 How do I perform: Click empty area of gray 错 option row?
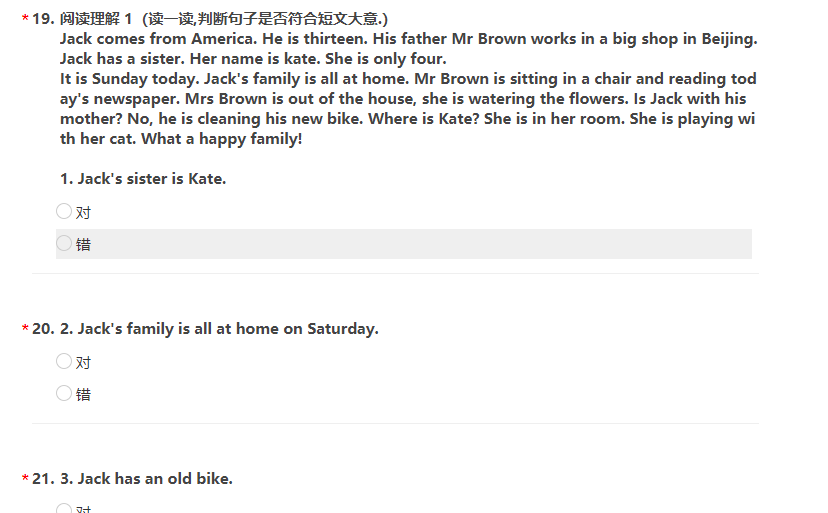point(422,244)
